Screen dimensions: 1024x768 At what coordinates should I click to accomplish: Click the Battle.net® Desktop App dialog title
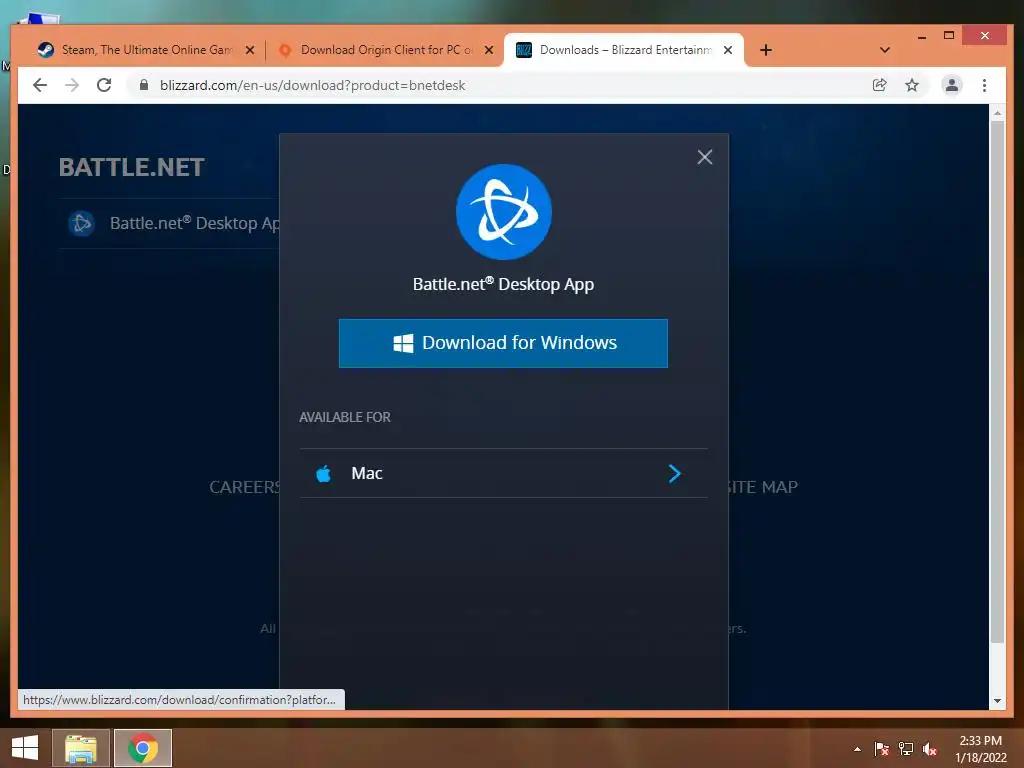504,284
